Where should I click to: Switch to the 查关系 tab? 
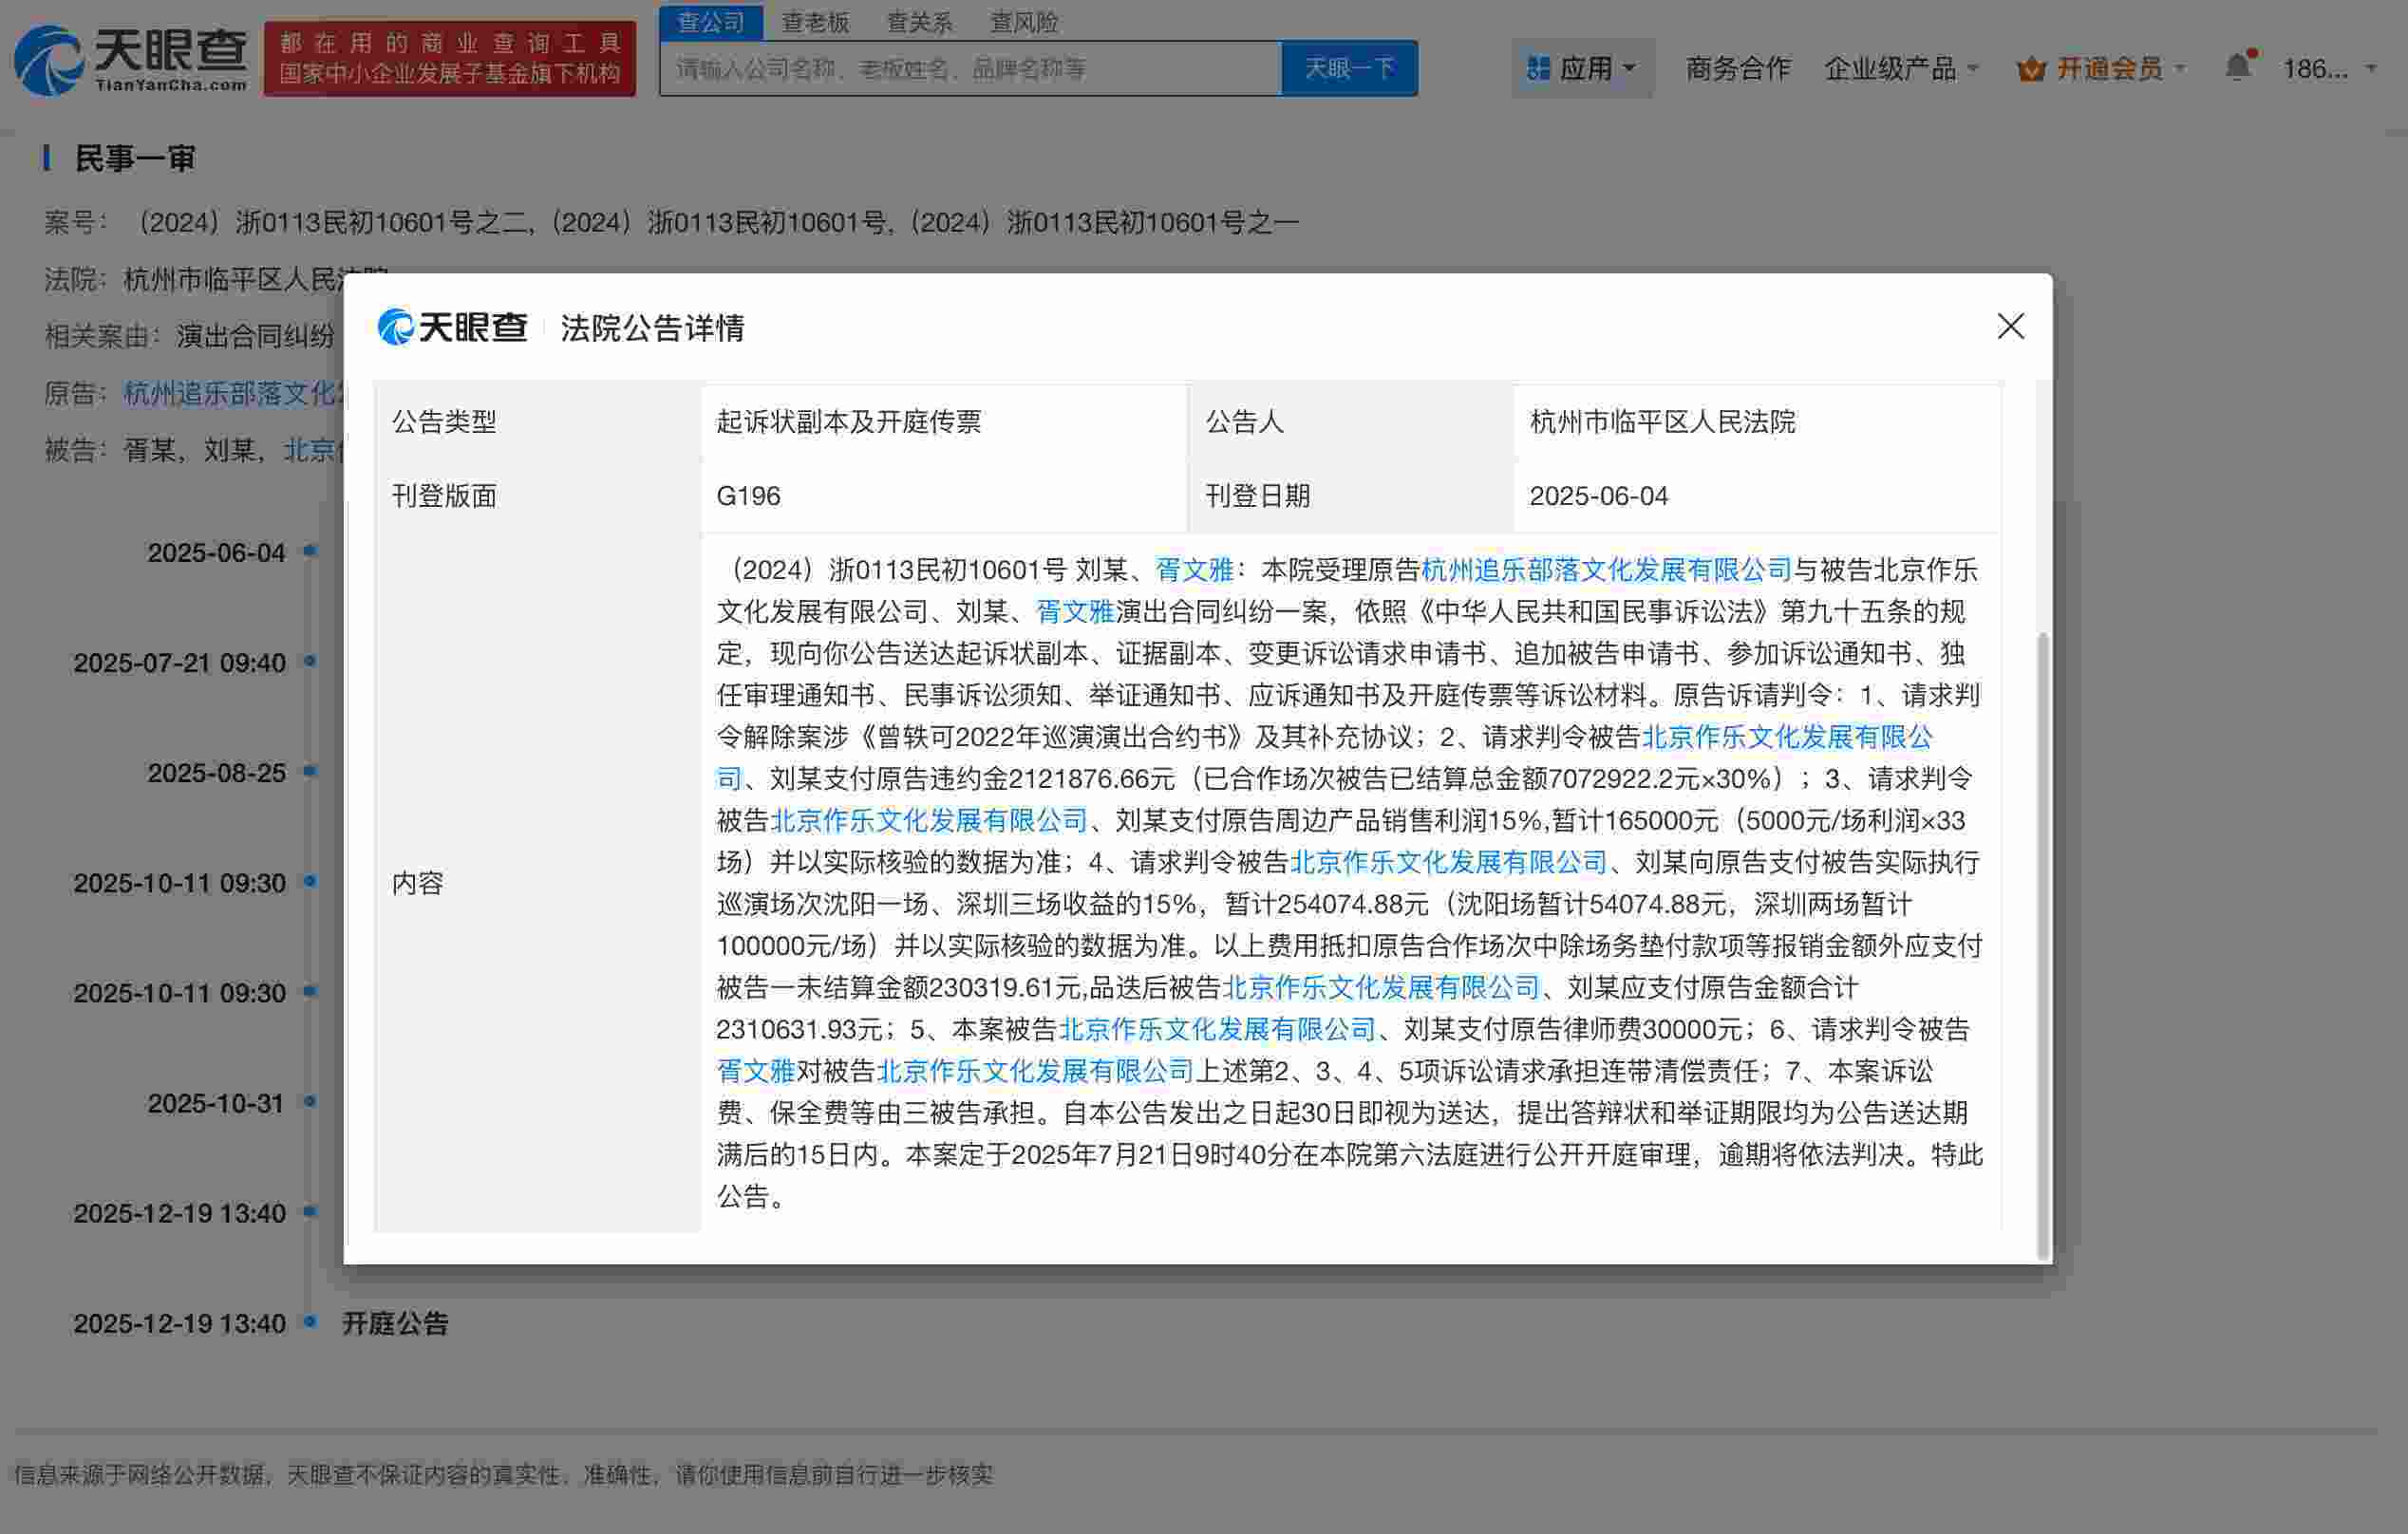click(919, 22)
